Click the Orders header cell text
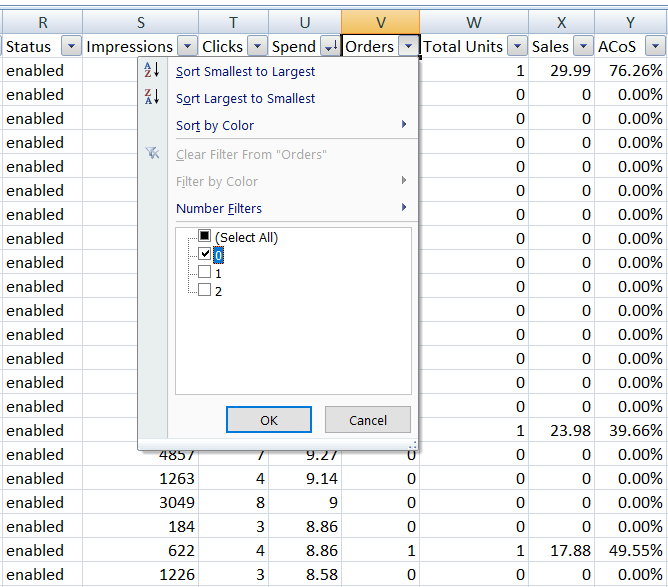 pos(369,46)
